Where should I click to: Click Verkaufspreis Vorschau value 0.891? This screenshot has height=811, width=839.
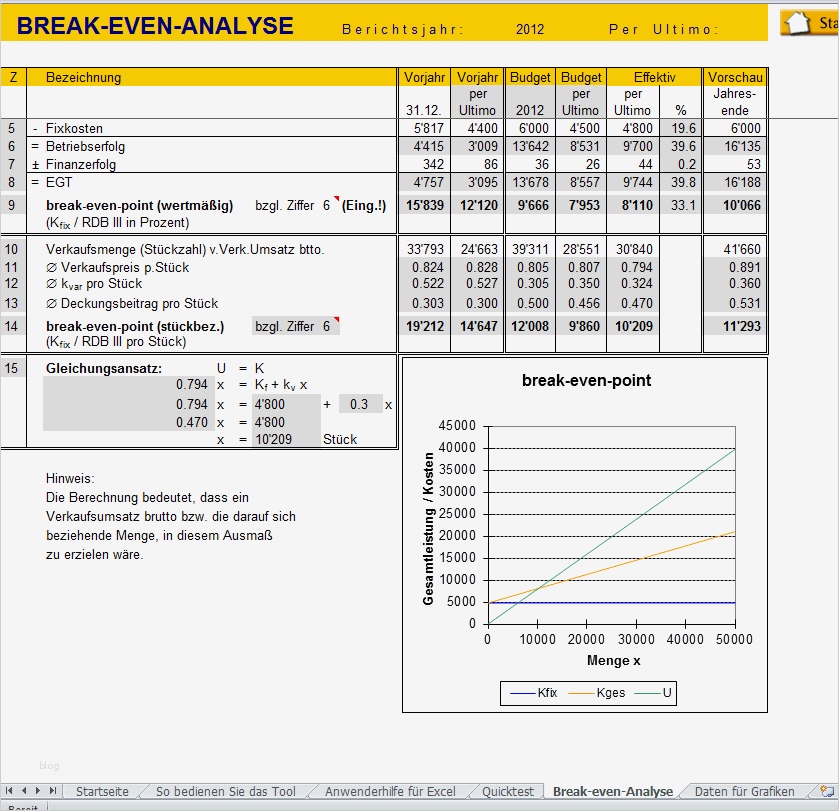[x=735, y=267]
